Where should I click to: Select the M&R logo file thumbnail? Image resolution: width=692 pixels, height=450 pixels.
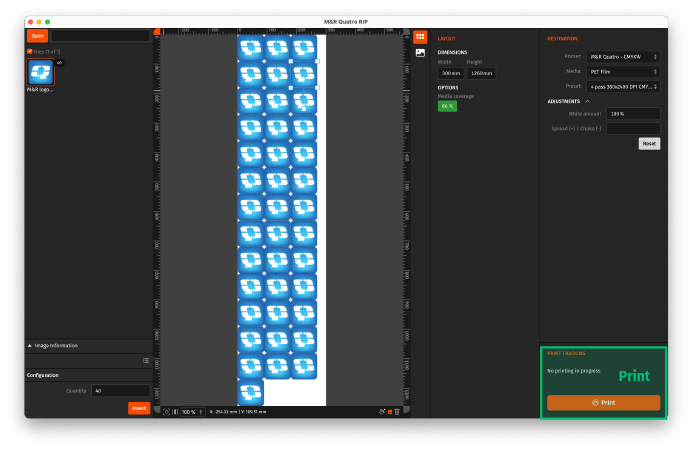click(40, 72)
